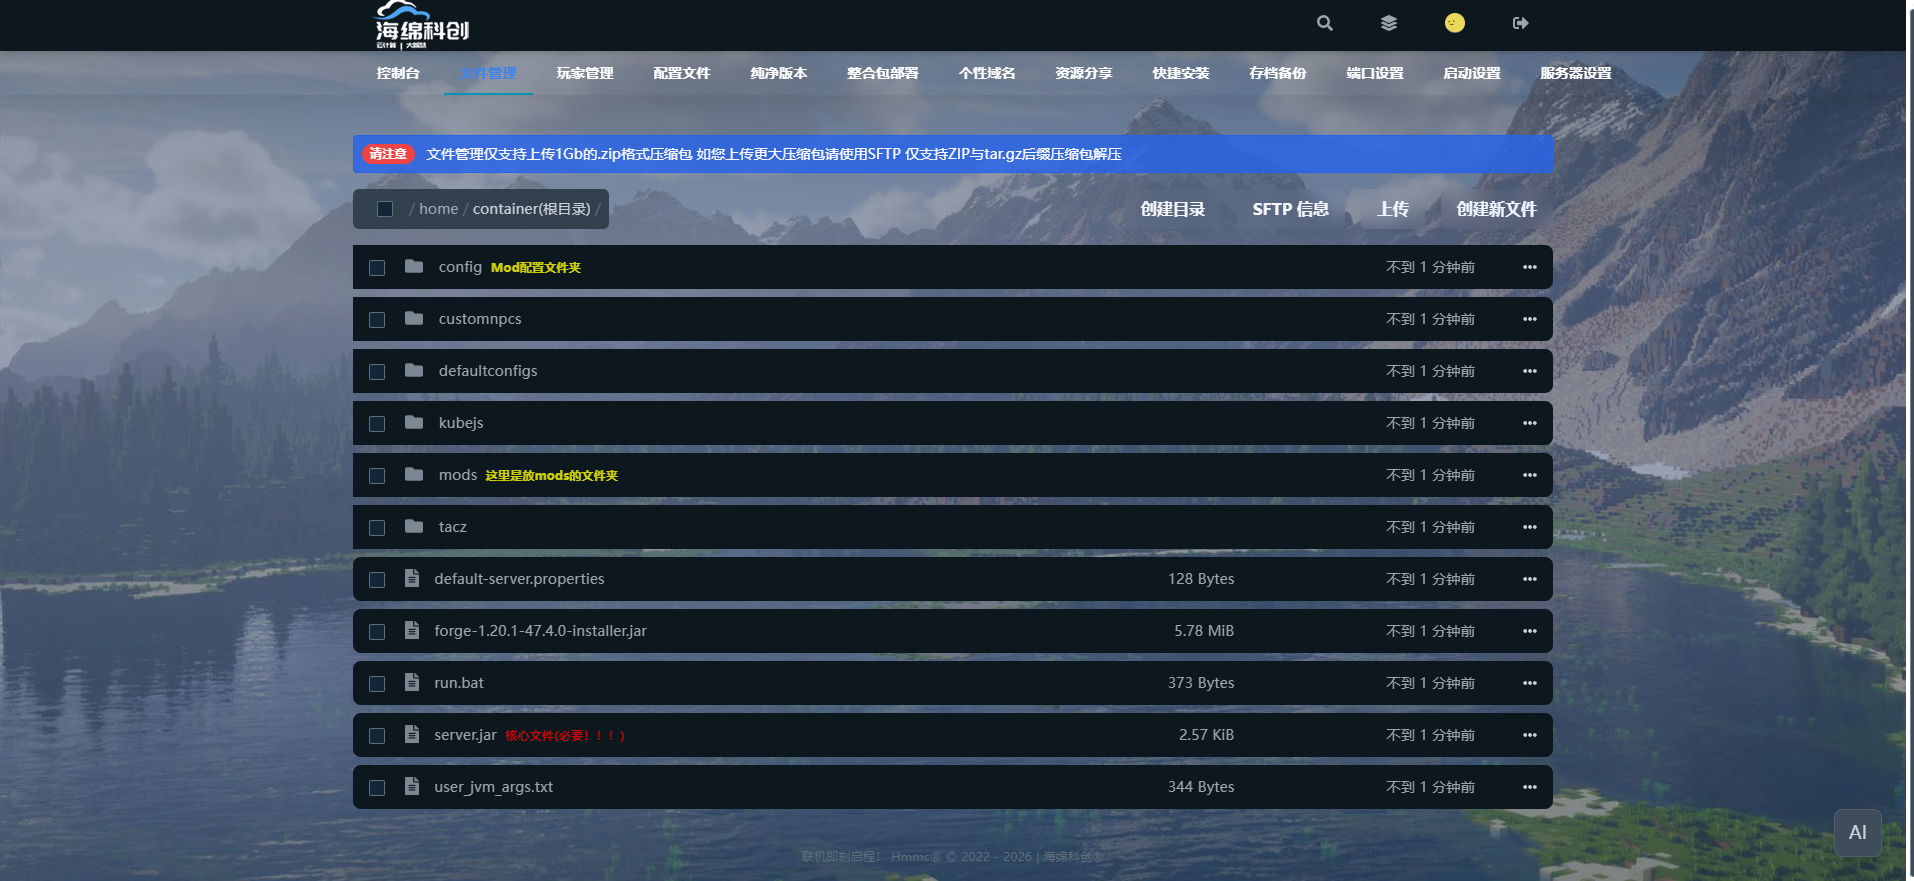Click the server.jar file icon
The width and height of the screenshot is (1914, 881).
pos(412,735)
